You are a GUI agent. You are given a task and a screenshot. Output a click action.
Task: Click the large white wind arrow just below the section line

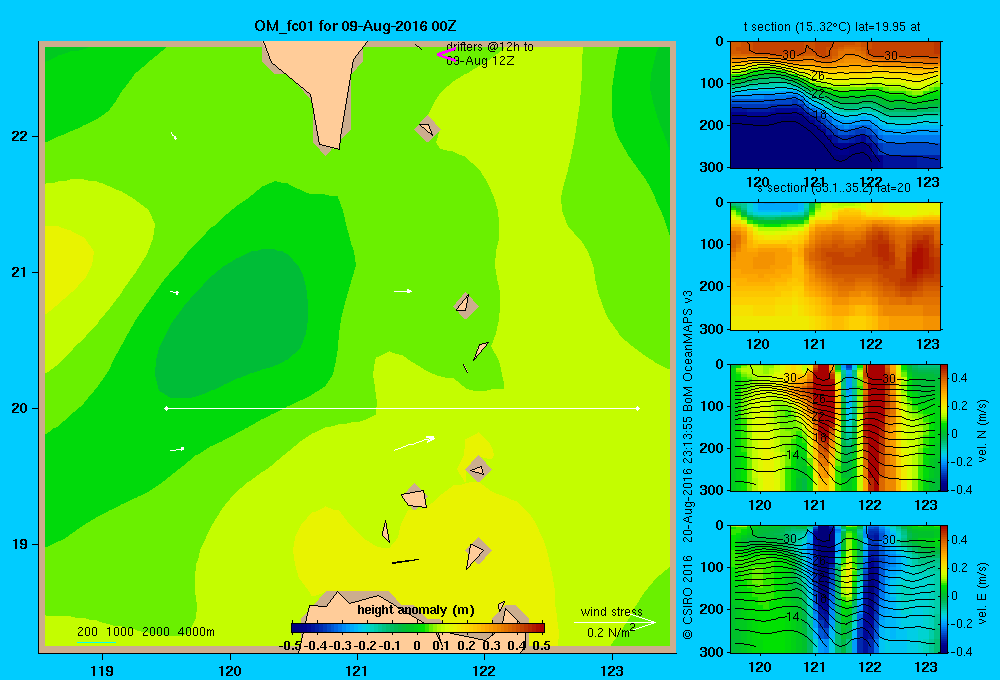(415, 443)
